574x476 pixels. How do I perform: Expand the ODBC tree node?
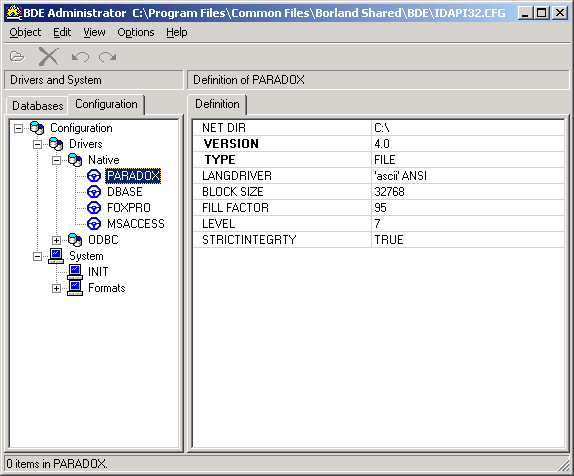click(56, 240)
